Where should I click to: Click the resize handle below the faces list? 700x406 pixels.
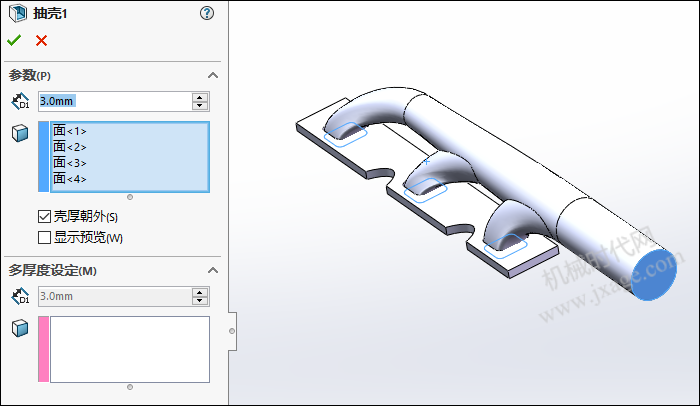(x=130, y=197)
